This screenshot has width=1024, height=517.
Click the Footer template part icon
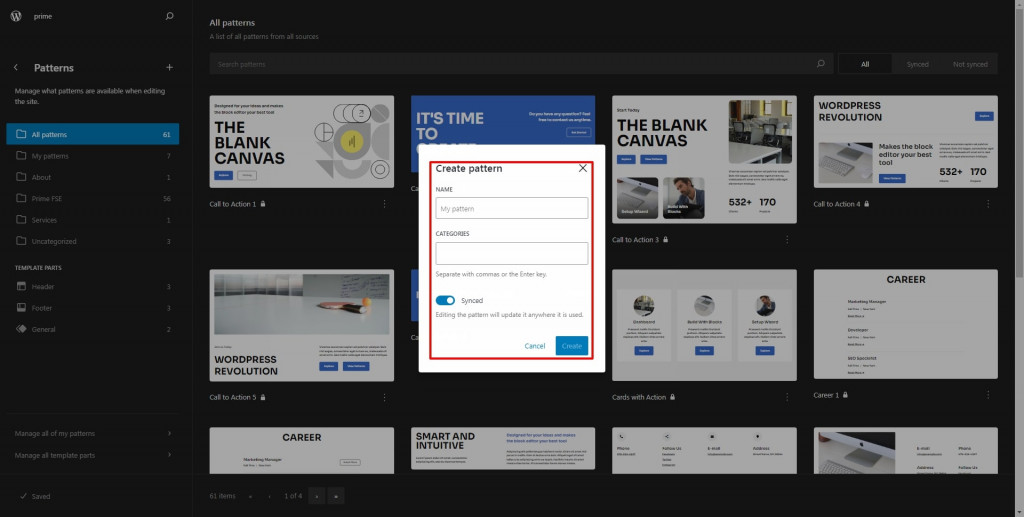pos(22,308)
